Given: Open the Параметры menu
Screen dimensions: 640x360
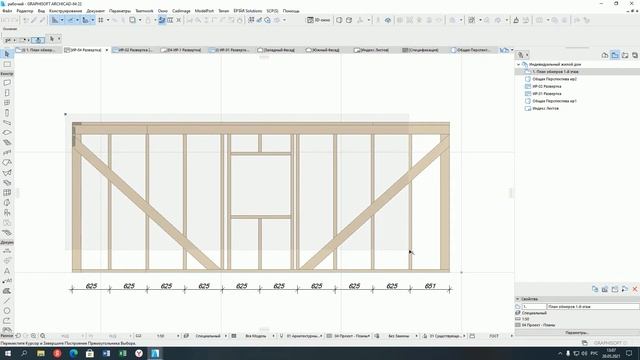Looking at the screenshot, I should click(120, 11).
